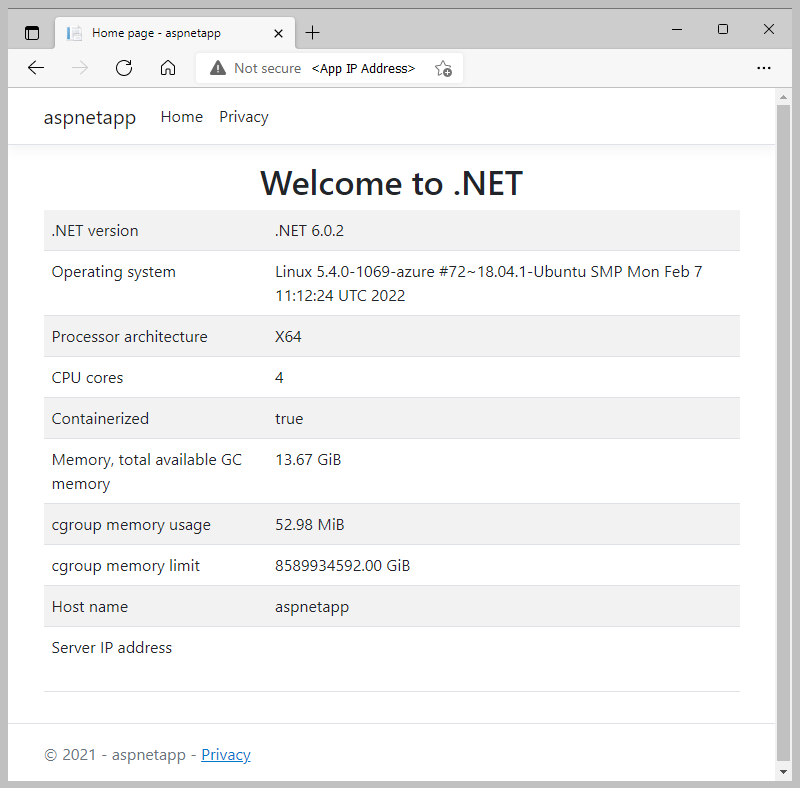801x788 pixels.
Task: Open the Privacy page from the navbar
Action: pyautogui.click(x=243, y=116)
